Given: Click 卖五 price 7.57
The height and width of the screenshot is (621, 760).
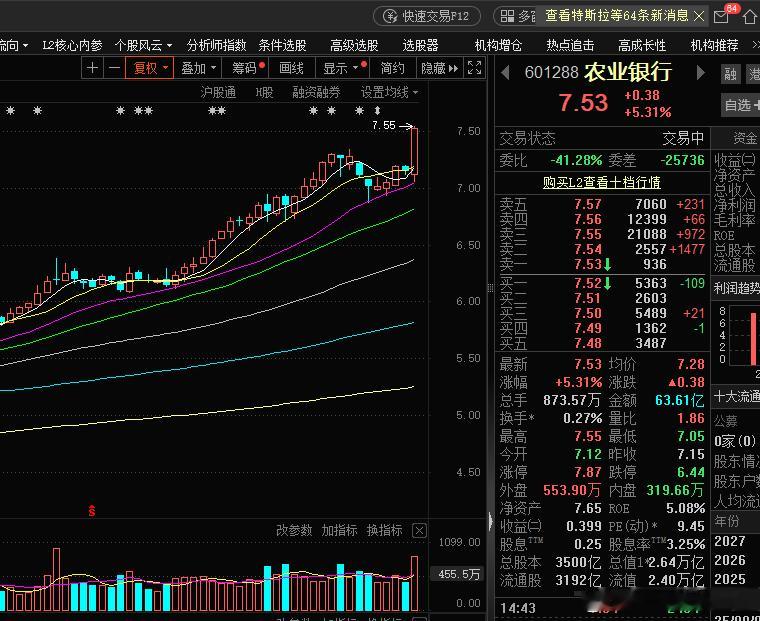Looking at the screenshot, I should pyautogui.click(x=587, y=205).
